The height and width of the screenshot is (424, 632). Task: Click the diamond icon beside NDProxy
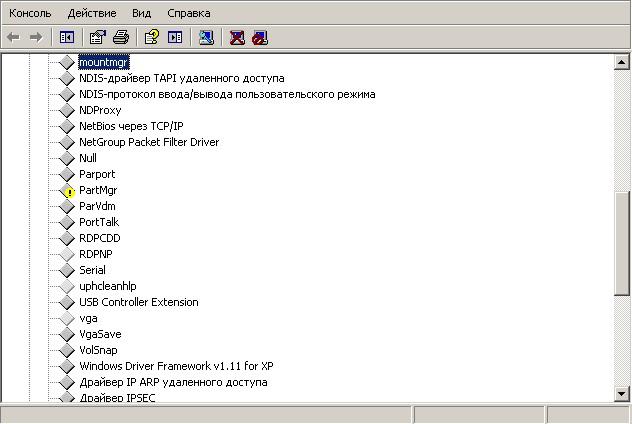pyautogui.click(x=67, y=110)
